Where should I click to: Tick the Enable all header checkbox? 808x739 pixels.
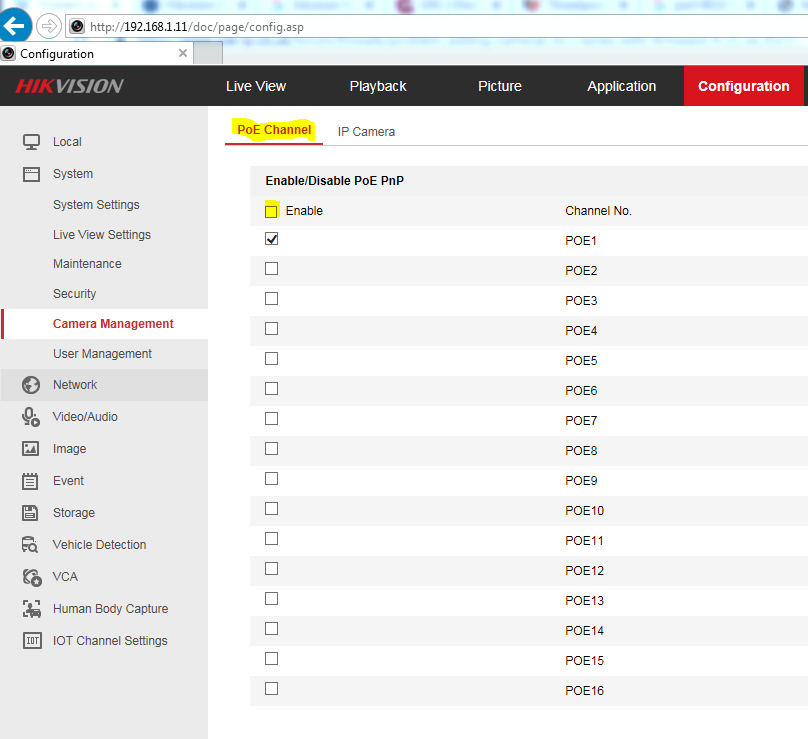click(271, 211)
